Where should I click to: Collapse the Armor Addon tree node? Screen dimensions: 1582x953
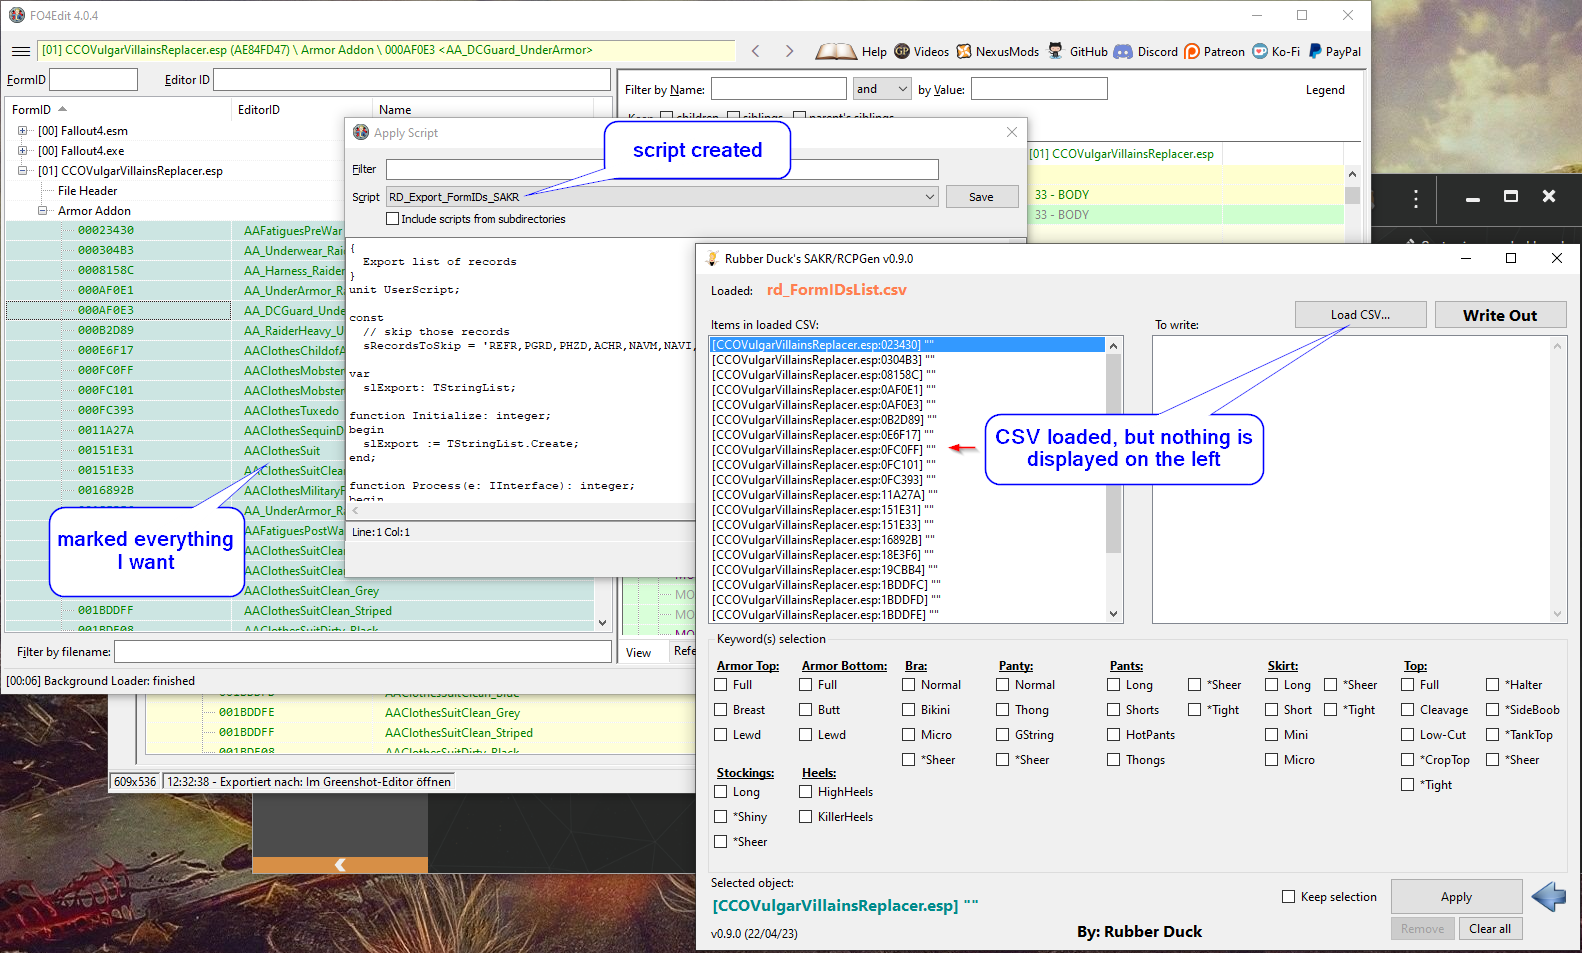pyautogui.click(x=42, y=211)
